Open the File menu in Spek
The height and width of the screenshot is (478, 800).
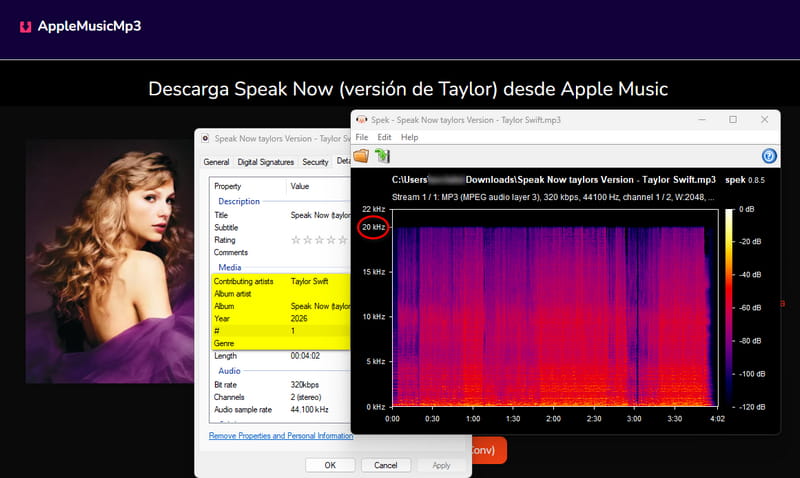coord(362,137)
